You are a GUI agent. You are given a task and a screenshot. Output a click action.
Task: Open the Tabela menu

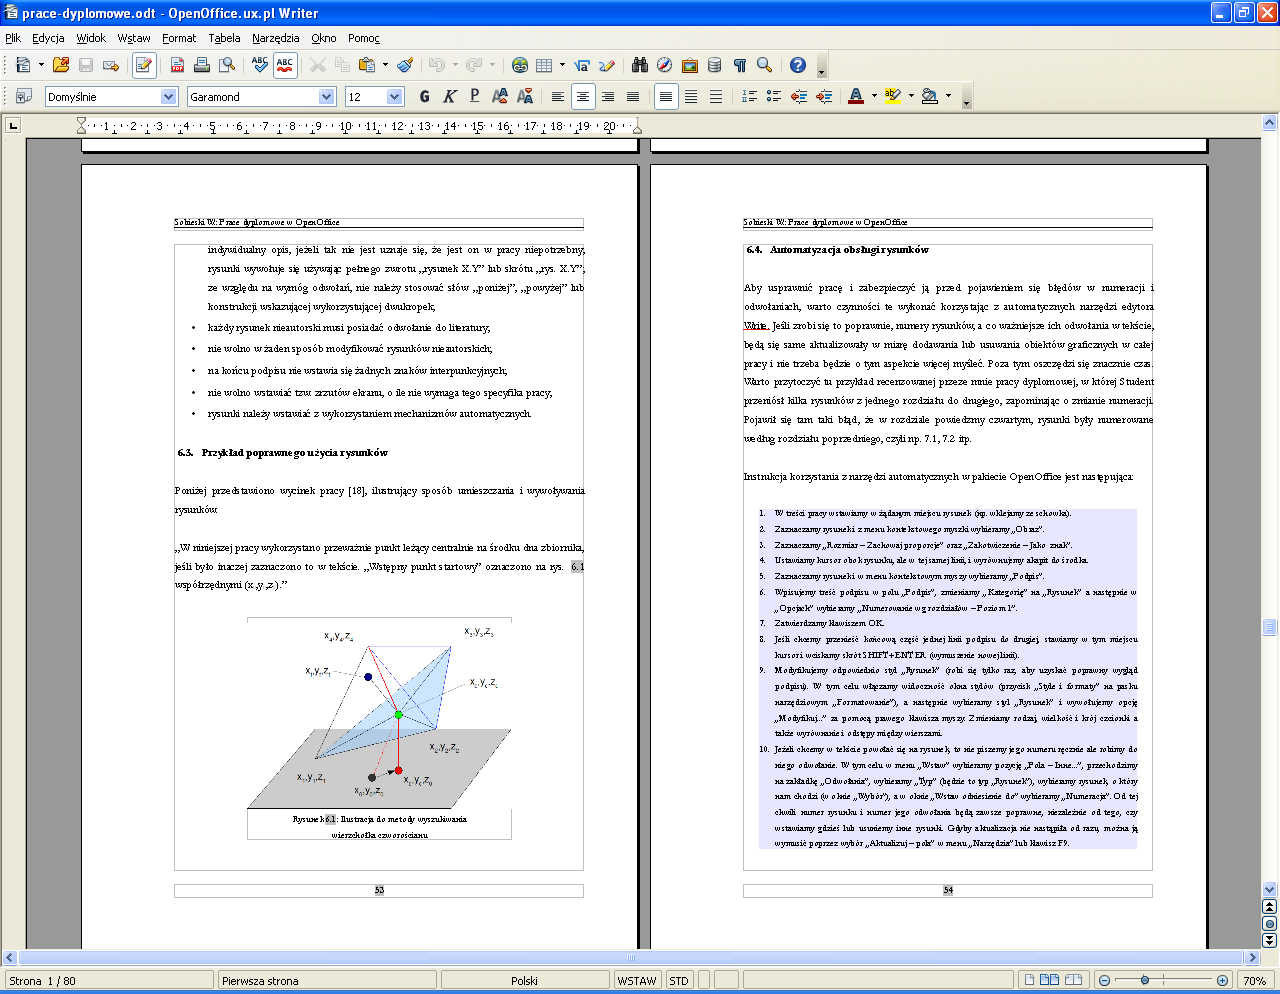click(224, 38)
